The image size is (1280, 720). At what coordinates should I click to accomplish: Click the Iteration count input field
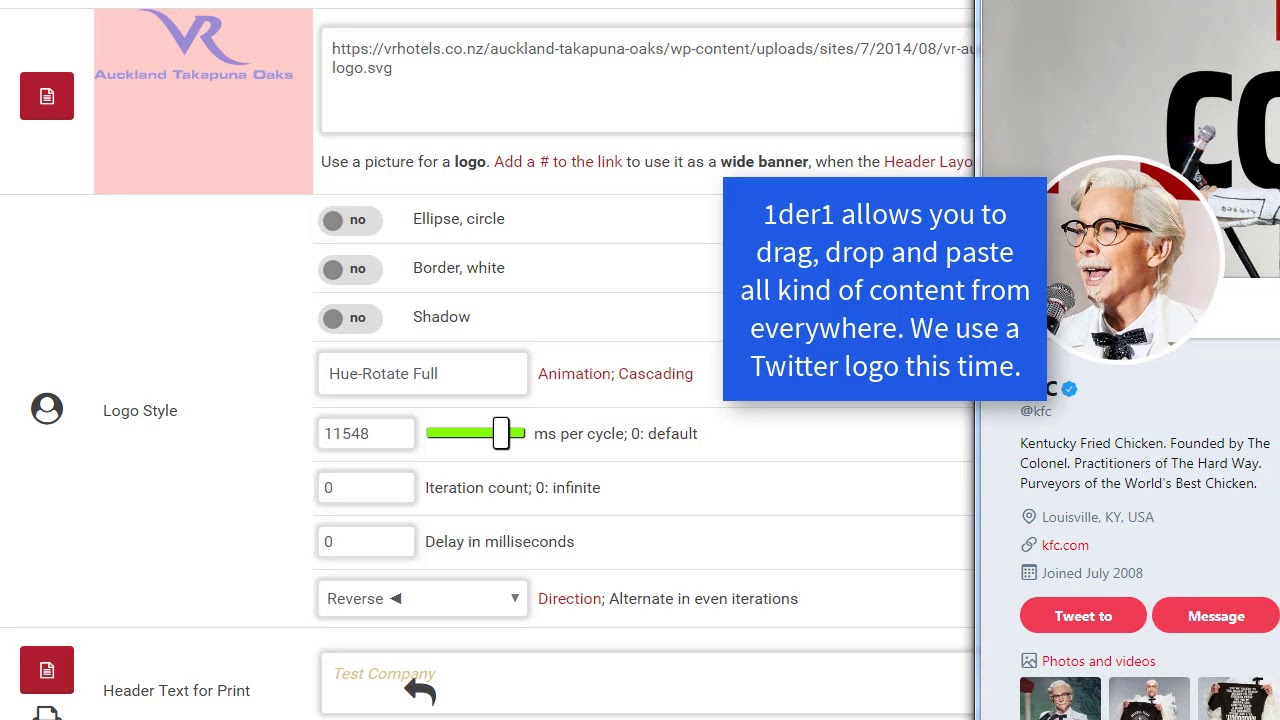[366, 488]
